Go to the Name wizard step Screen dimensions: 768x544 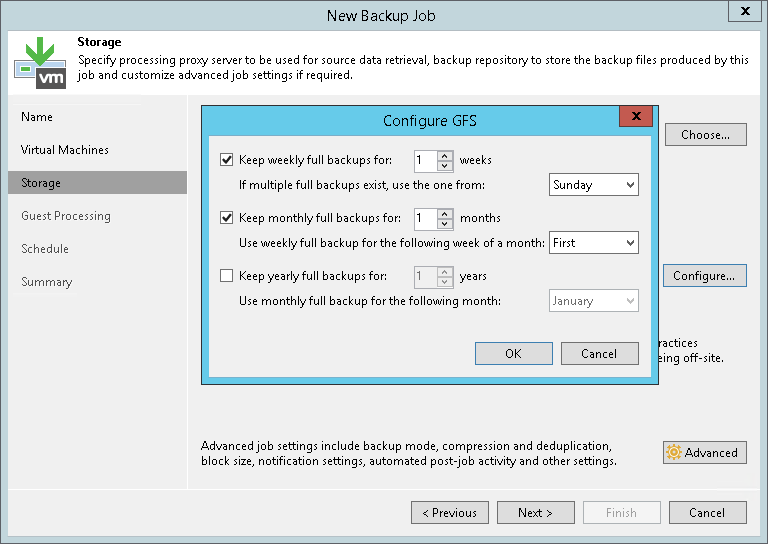pyautogui.click(x=37, y=117)
